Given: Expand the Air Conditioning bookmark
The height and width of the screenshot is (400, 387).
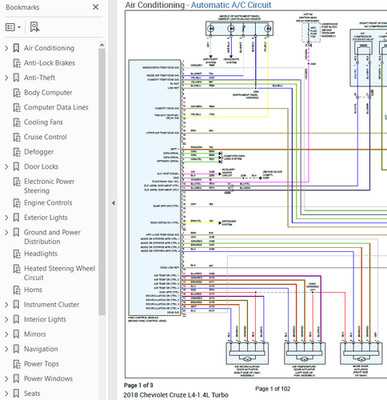Looking at the screenshot, I should 6,48.
